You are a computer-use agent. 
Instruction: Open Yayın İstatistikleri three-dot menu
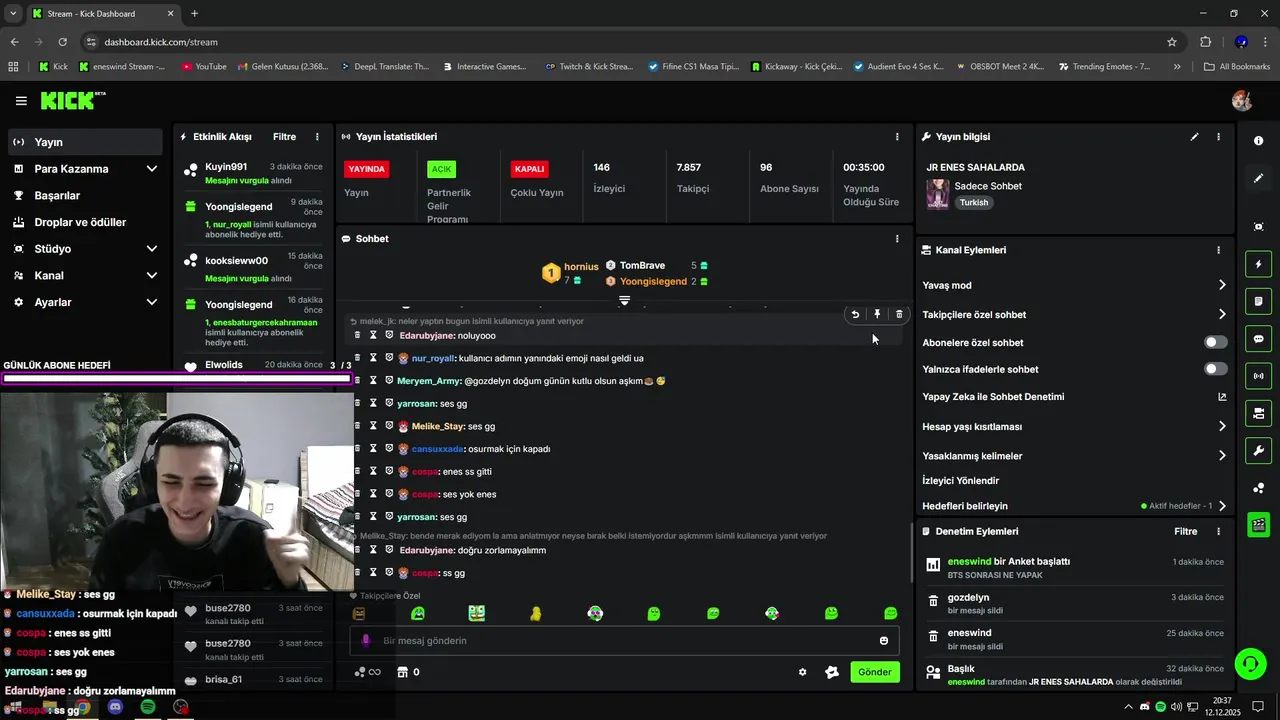[897, 137]
